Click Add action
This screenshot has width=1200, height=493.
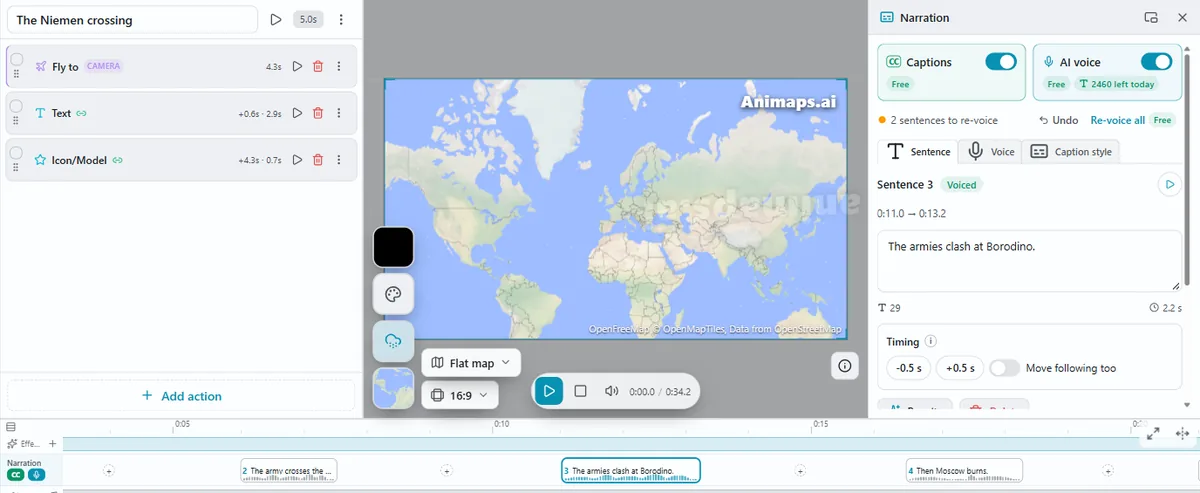(x=181, y=396)
